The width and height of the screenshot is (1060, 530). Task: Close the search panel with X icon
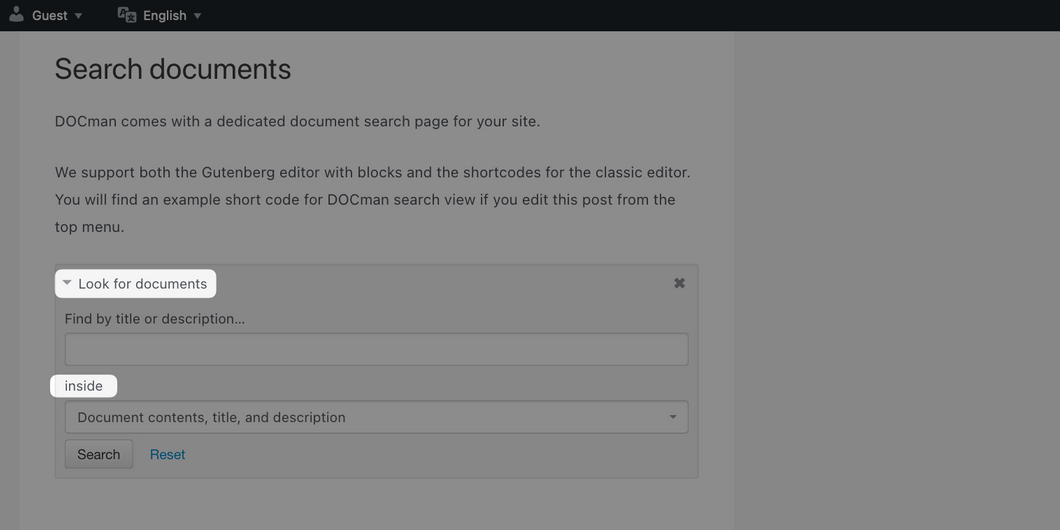679,283
